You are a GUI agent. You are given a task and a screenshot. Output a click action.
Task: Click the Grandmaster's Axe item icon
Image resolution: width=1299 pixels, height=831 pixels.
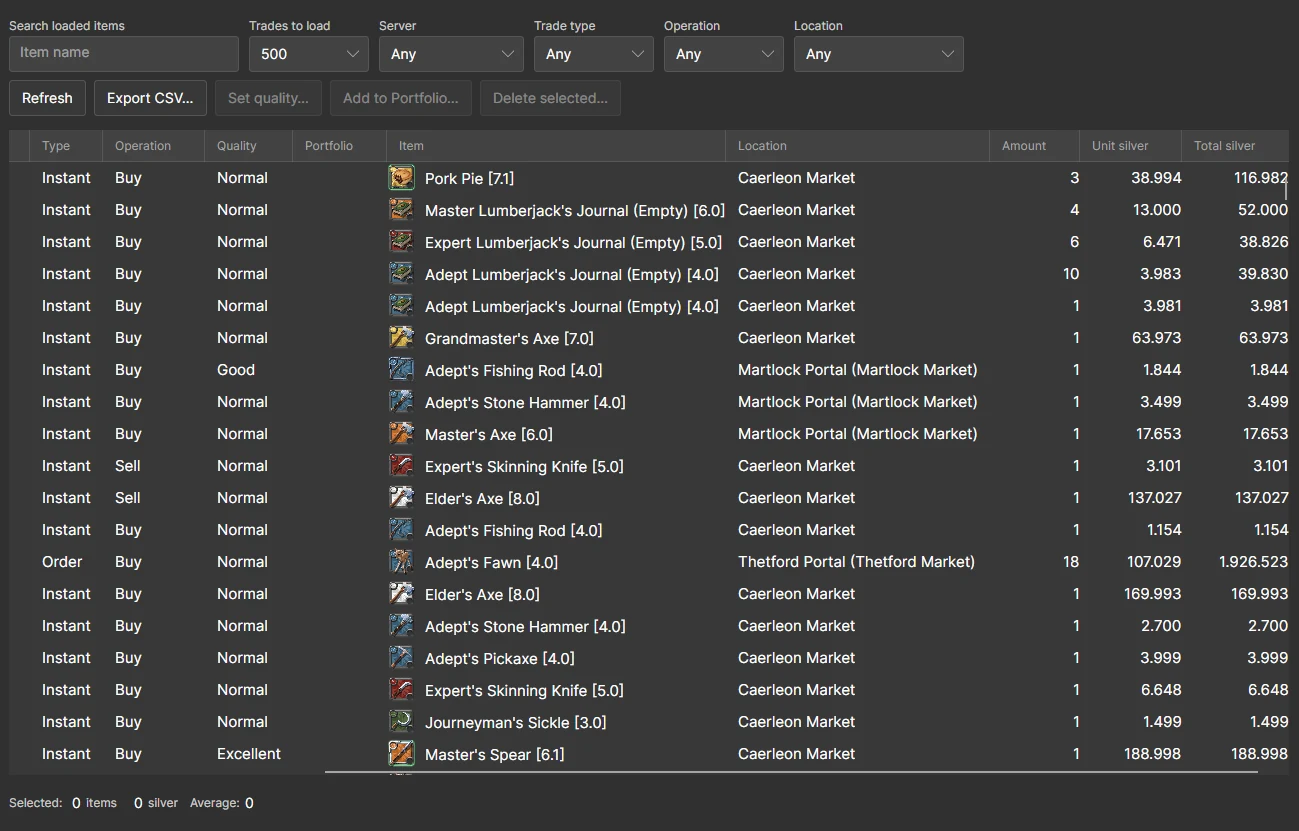401,338
